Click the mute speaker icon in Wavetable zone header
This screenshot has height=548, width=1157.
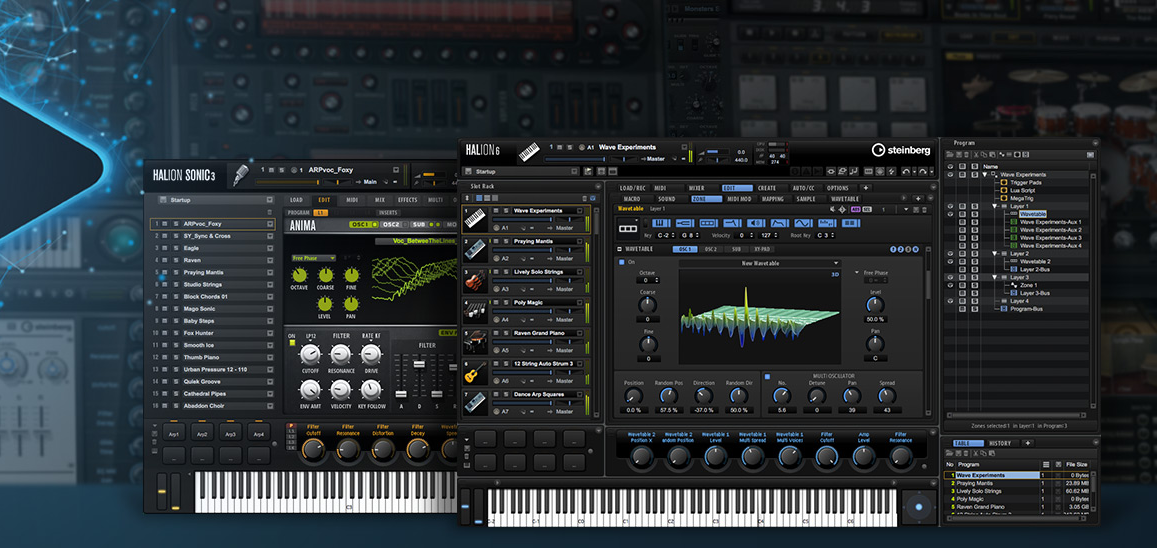[x=832, y=209]
